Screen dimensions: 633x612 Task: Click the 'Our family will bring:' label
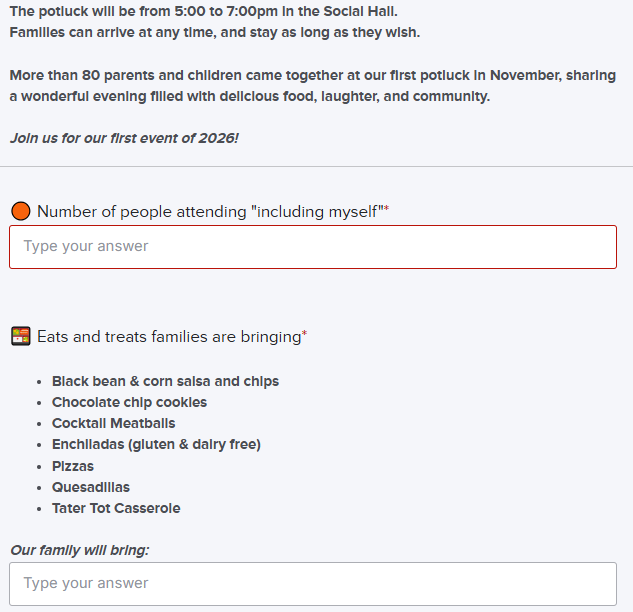[x=79, y=550]
